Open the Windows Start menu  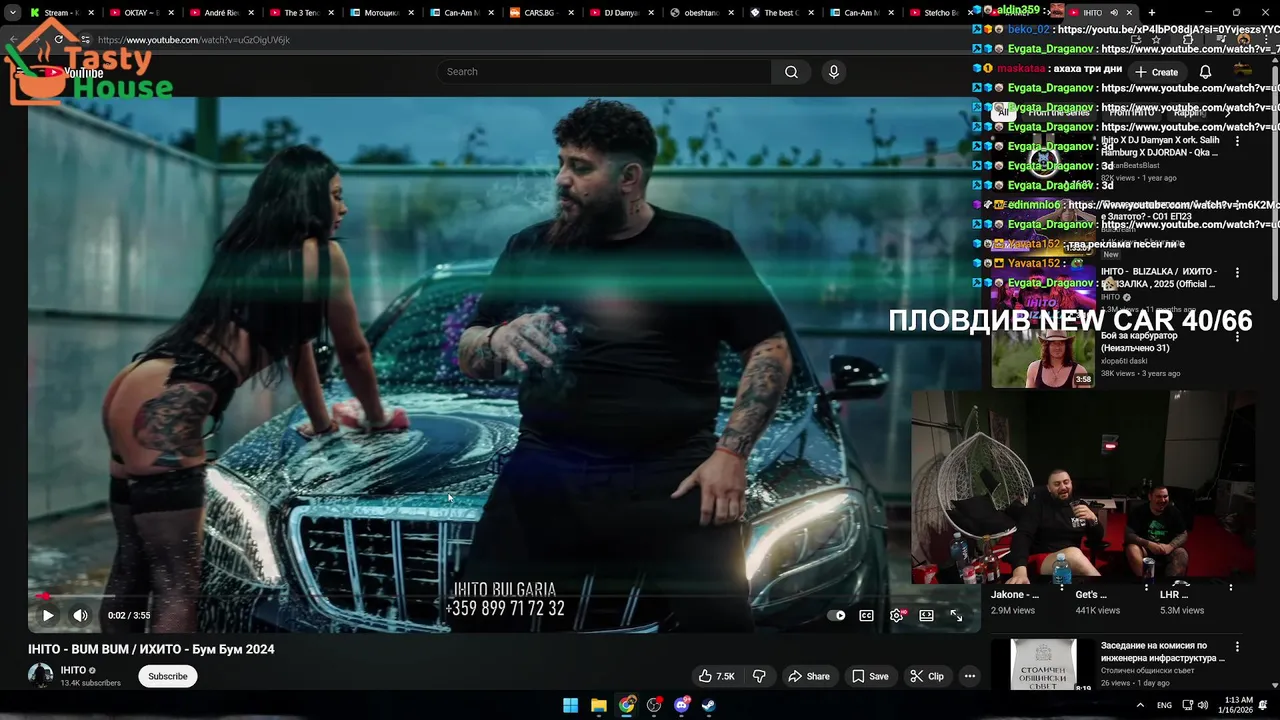click(570, 705)
